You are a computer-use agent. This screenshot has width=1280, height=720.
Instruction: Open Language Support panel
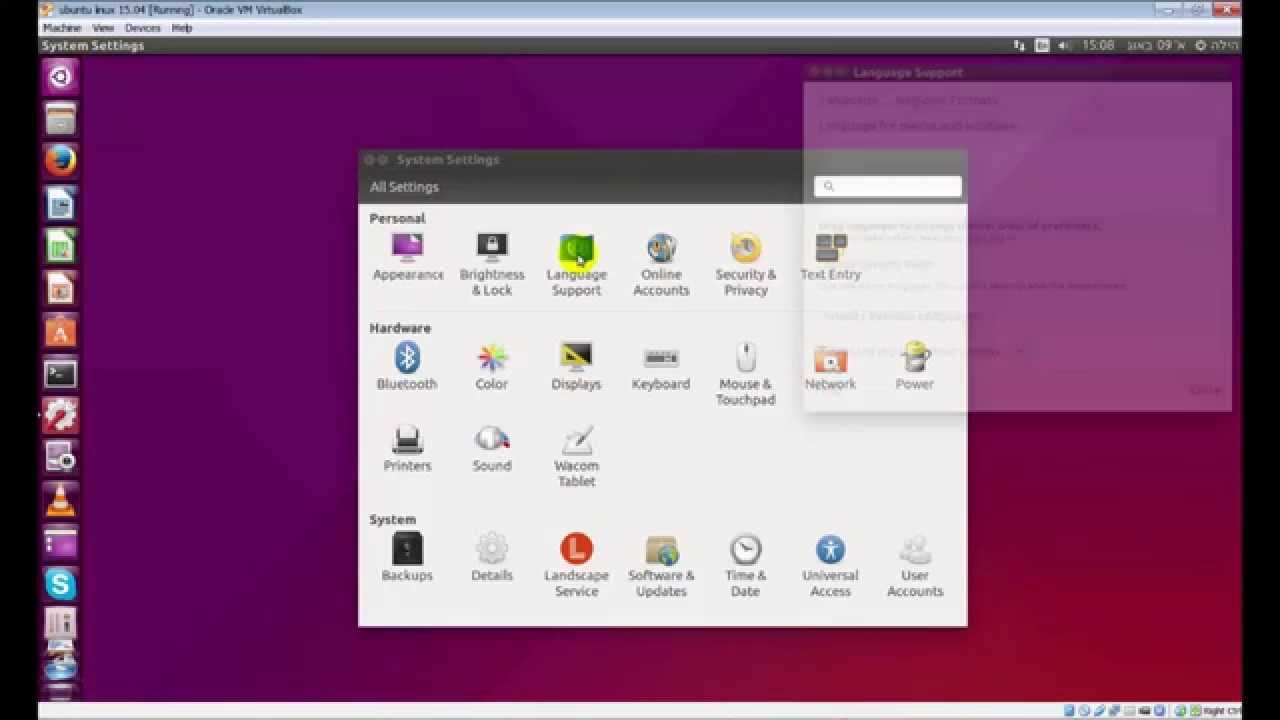click(577, 265)
